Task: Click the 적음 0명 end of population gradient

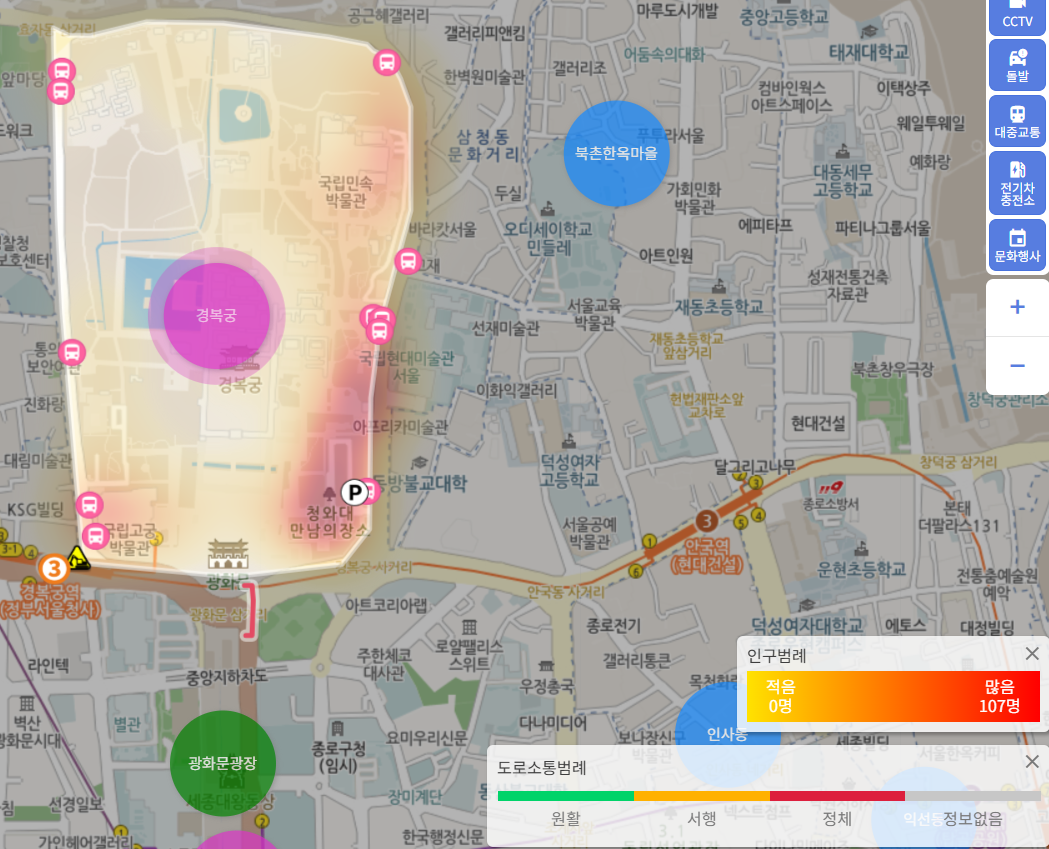Action: [781, 696]
